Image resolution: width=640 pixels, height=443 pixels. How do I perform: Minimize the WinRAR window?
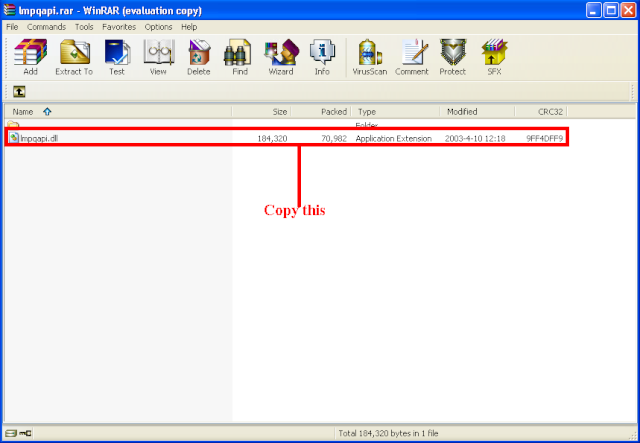pyautogui.click(x=593, y=10)
